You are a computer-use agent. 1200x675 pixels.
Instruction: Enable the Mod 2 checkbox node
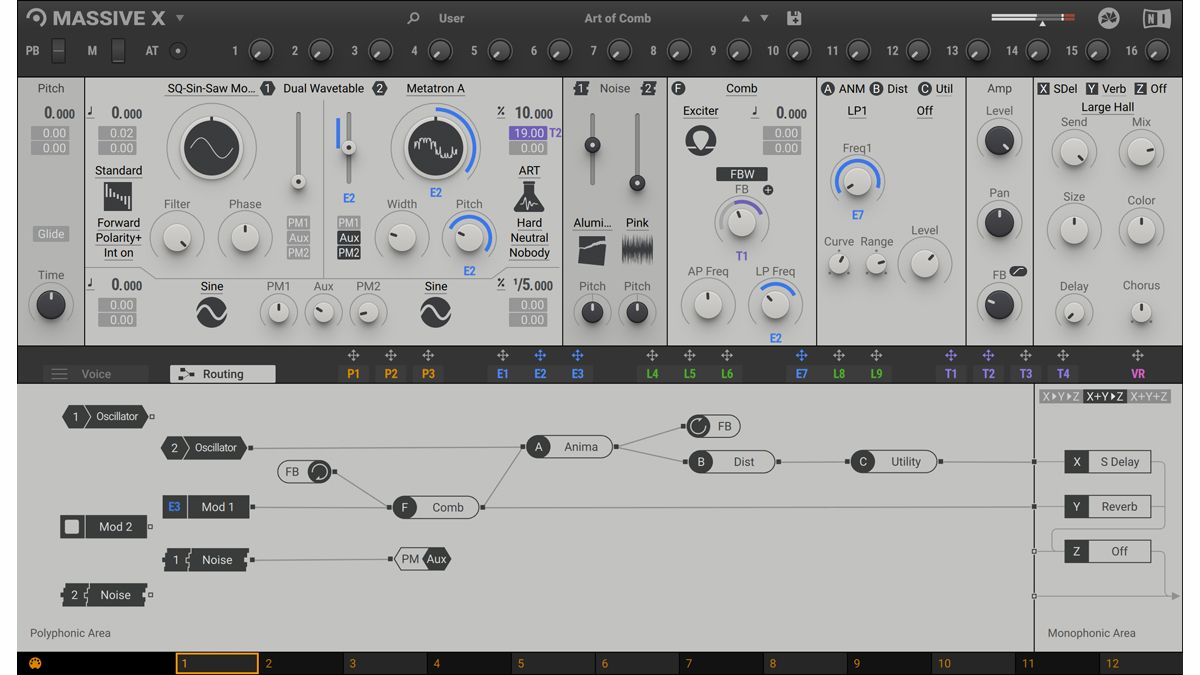click(x=71, y=527)
